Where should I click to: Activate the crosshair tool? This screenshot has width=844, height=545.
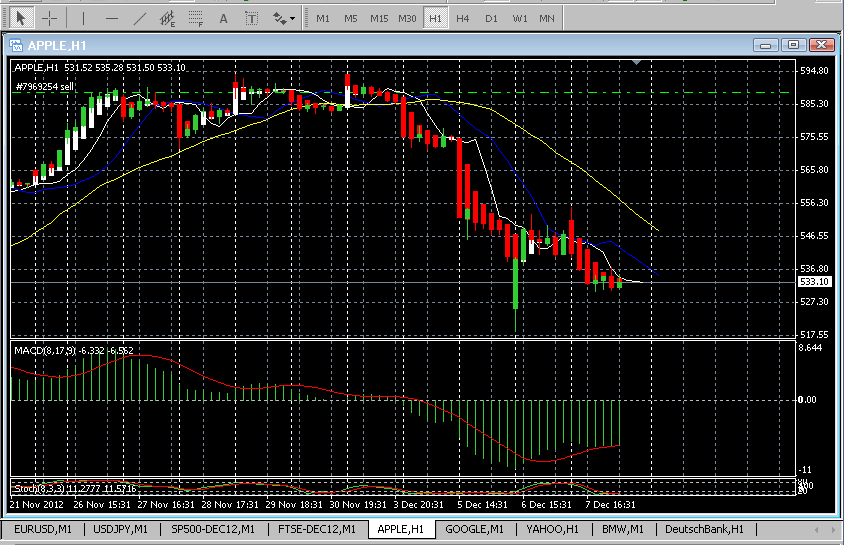pos(50,18)
